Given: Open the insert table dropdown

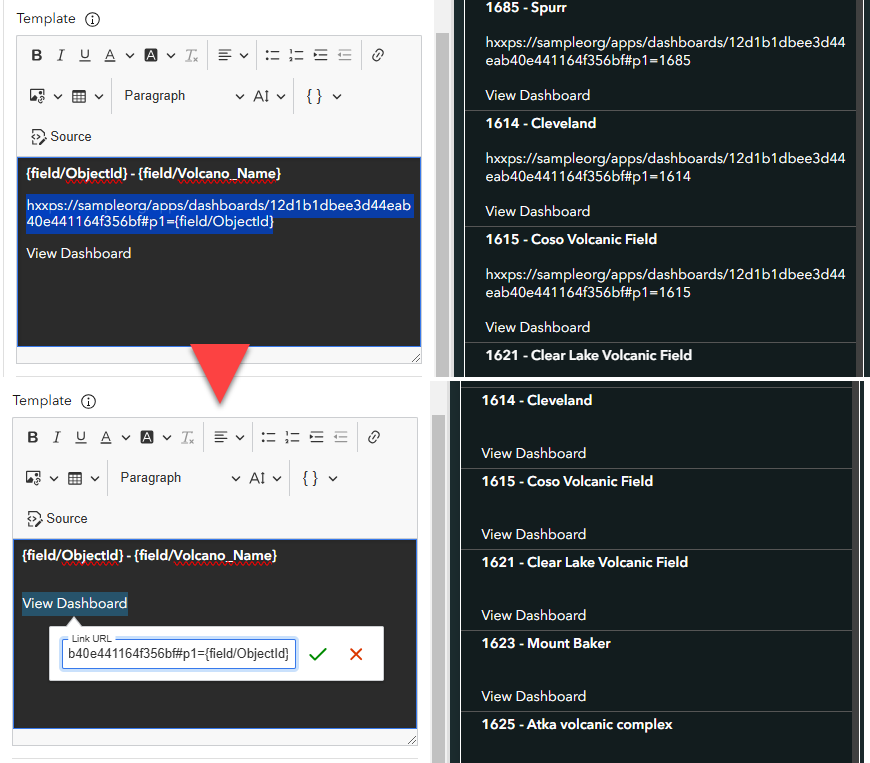Looking at the screenshot, I should tap(88, 95).
